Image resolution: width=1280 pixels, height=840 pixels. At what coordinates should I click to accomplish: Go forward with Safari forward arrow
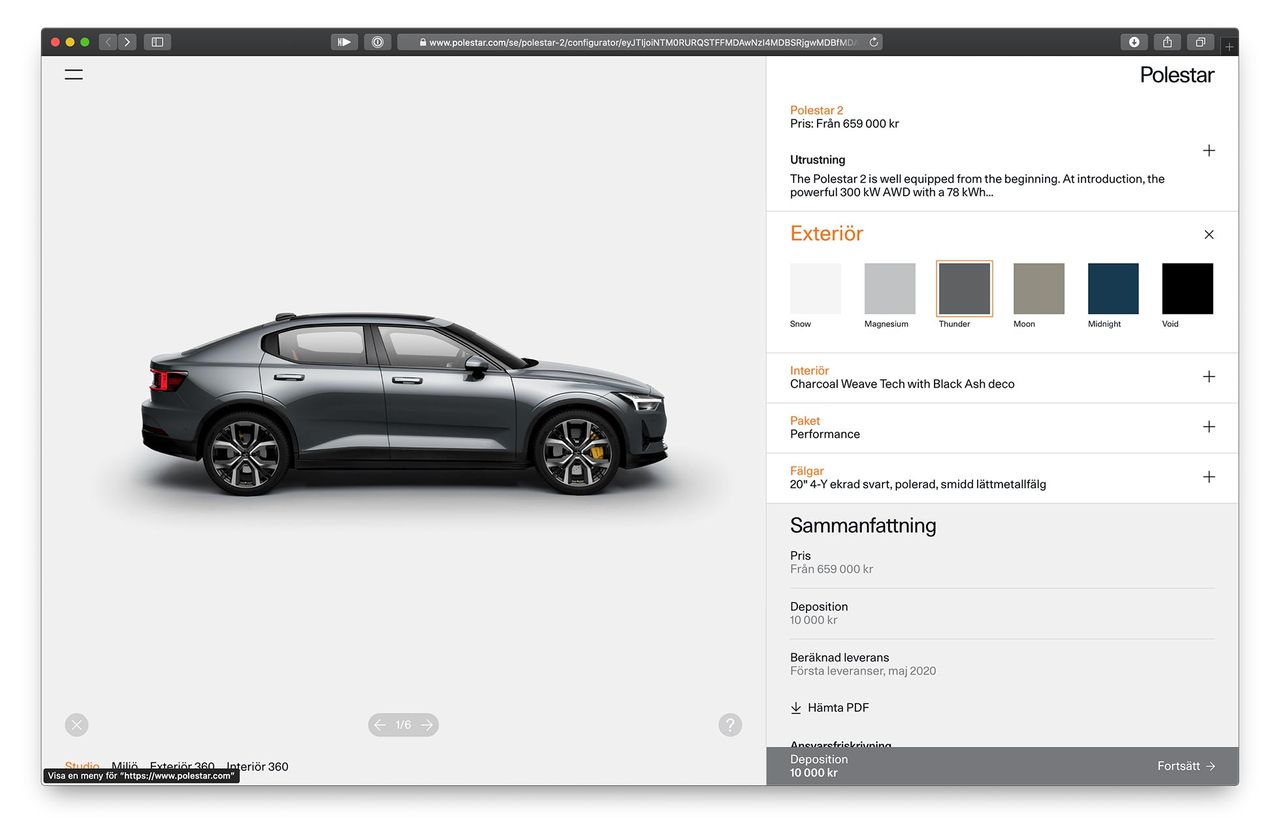[x=127, y=42]
